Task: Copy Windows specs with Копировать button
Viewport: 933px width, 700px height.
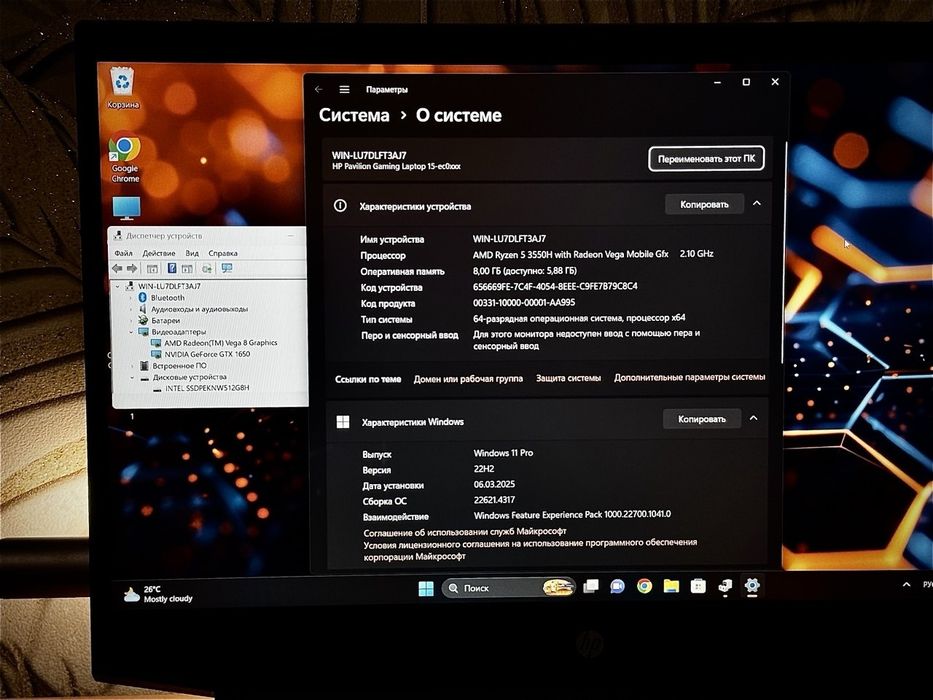Action: coord(702,419)
